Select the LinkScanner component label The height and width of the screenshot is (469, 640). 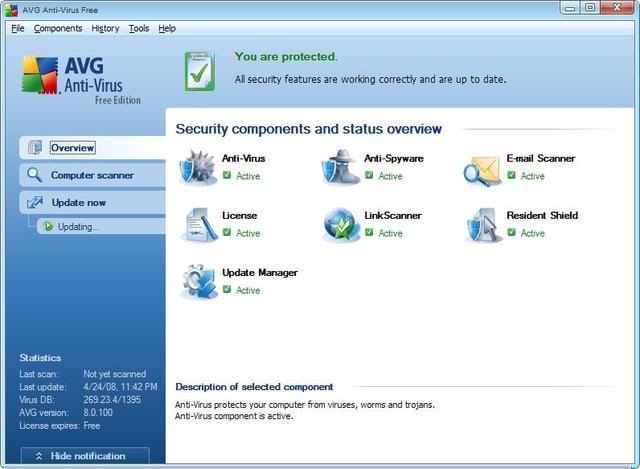click(x=393, y=216)
